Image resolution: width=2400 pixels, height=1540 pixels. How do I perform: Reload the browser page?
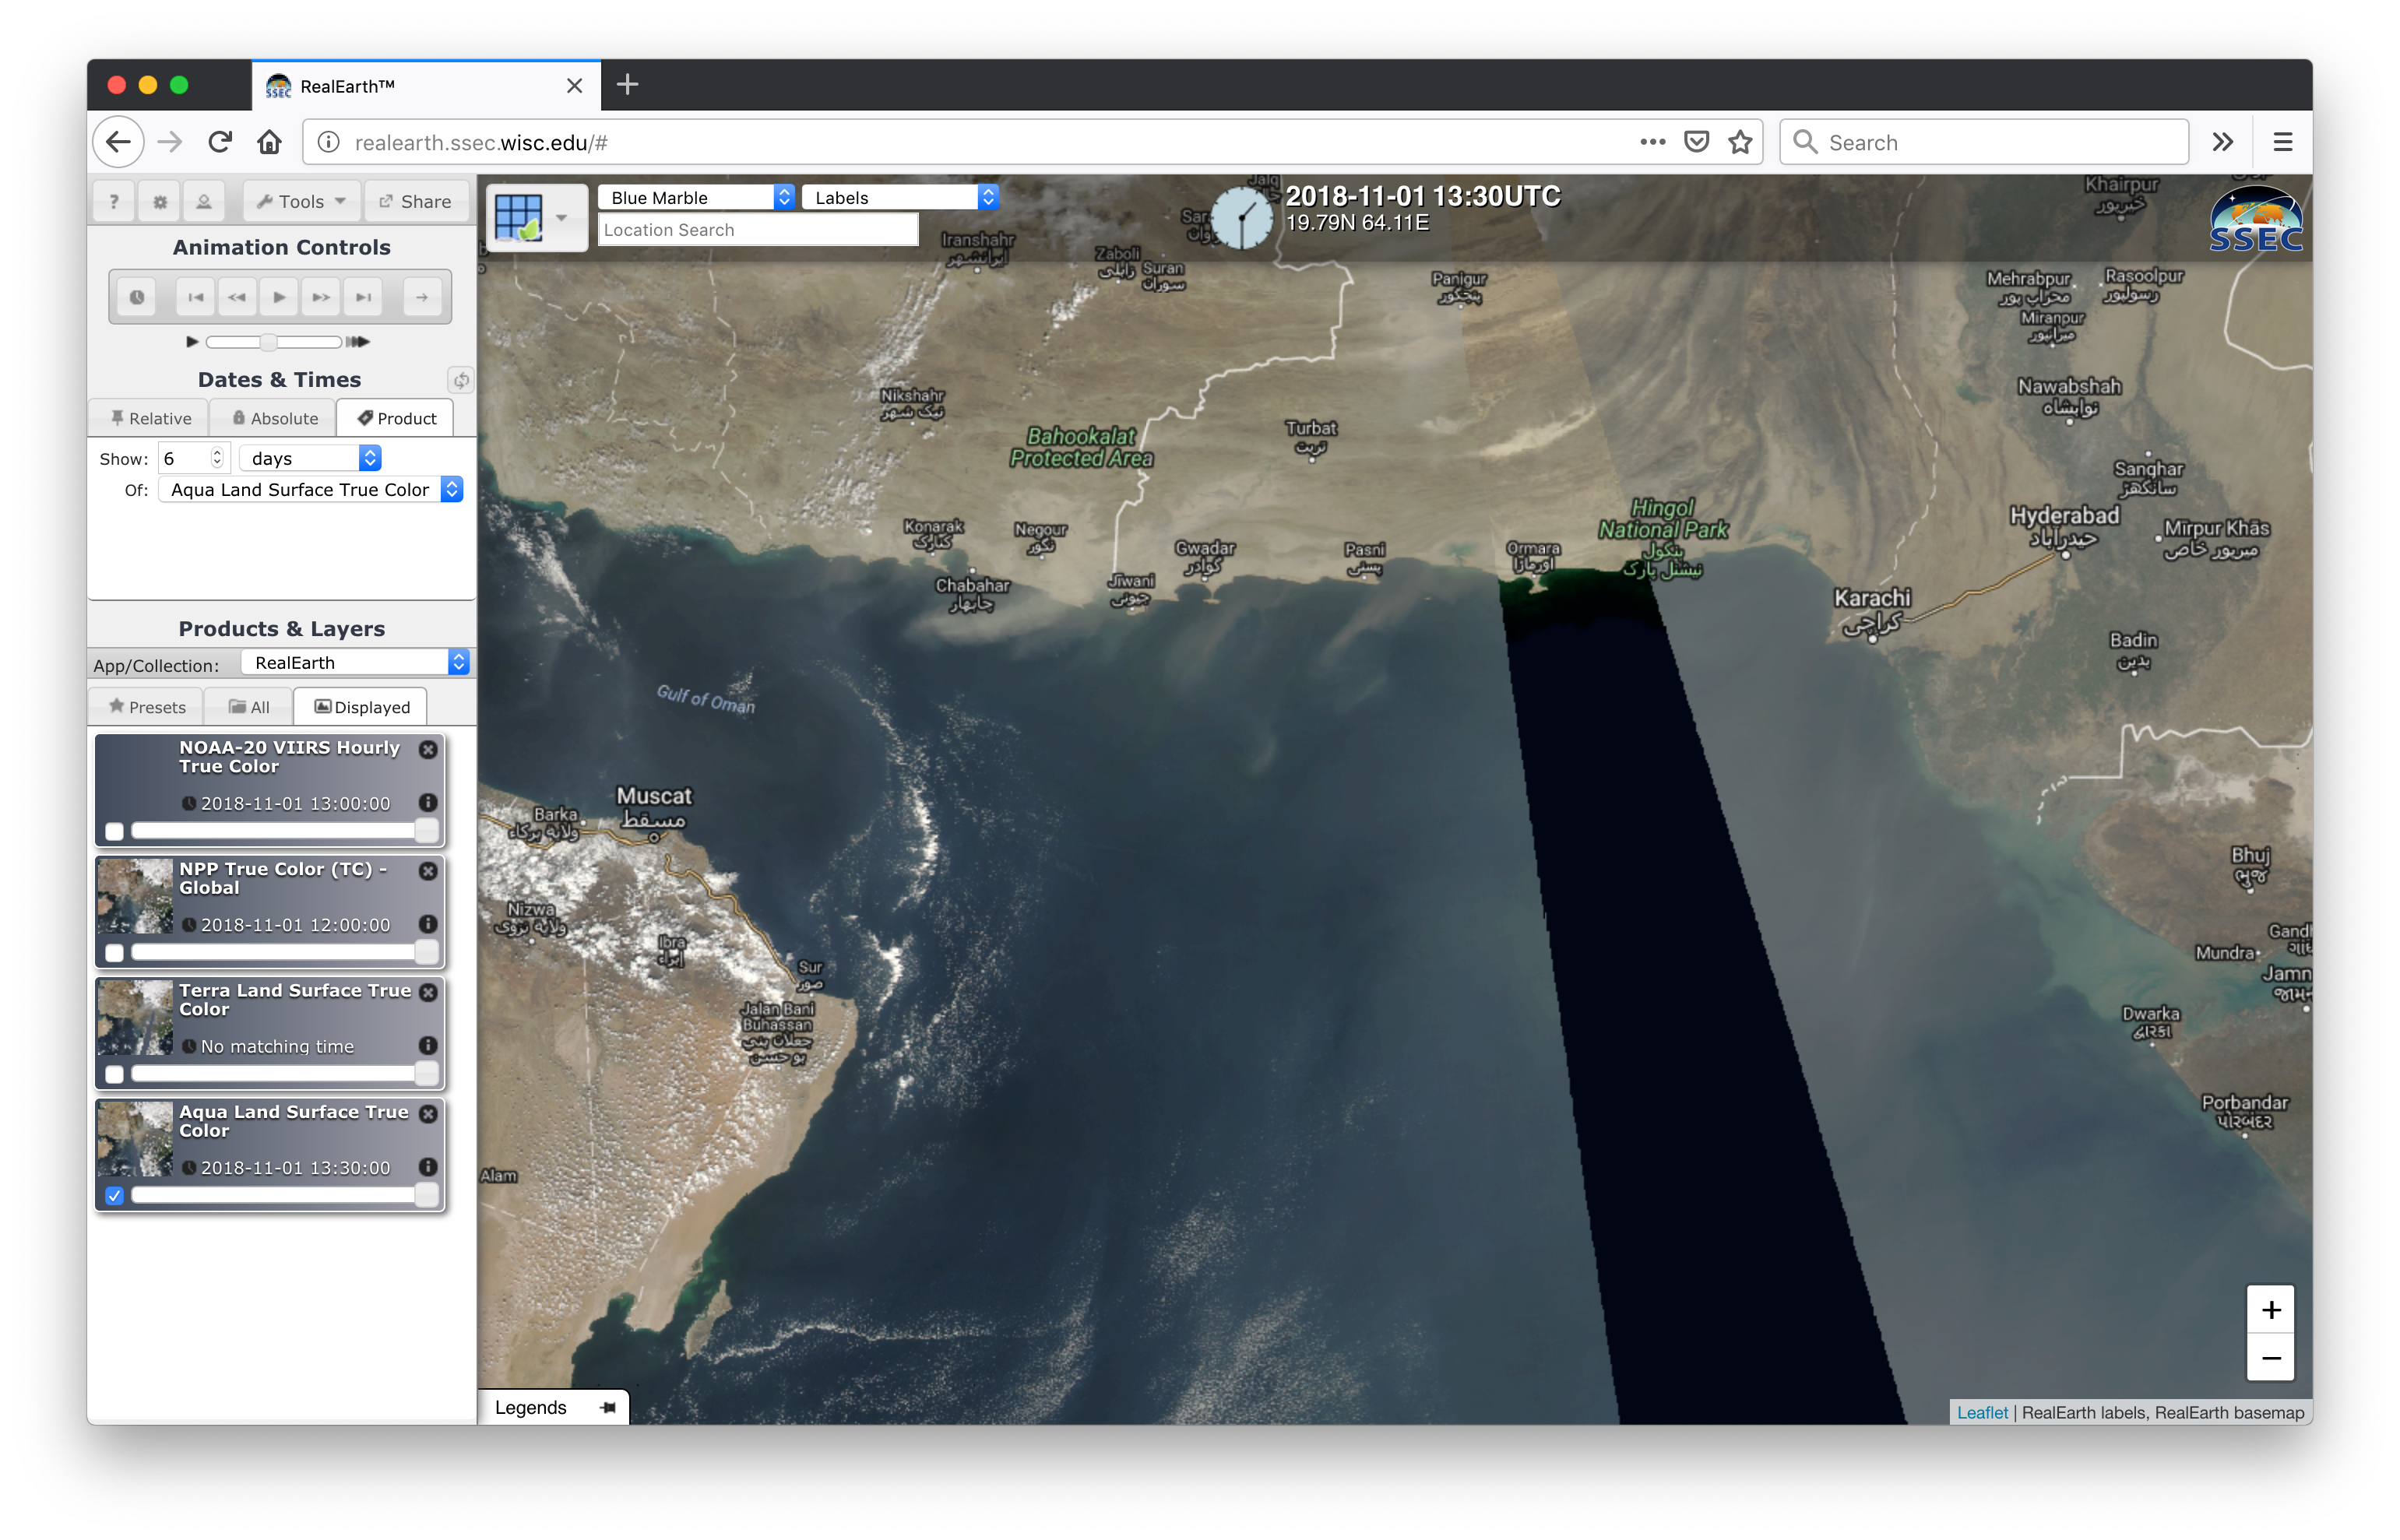tap(220, 142)
